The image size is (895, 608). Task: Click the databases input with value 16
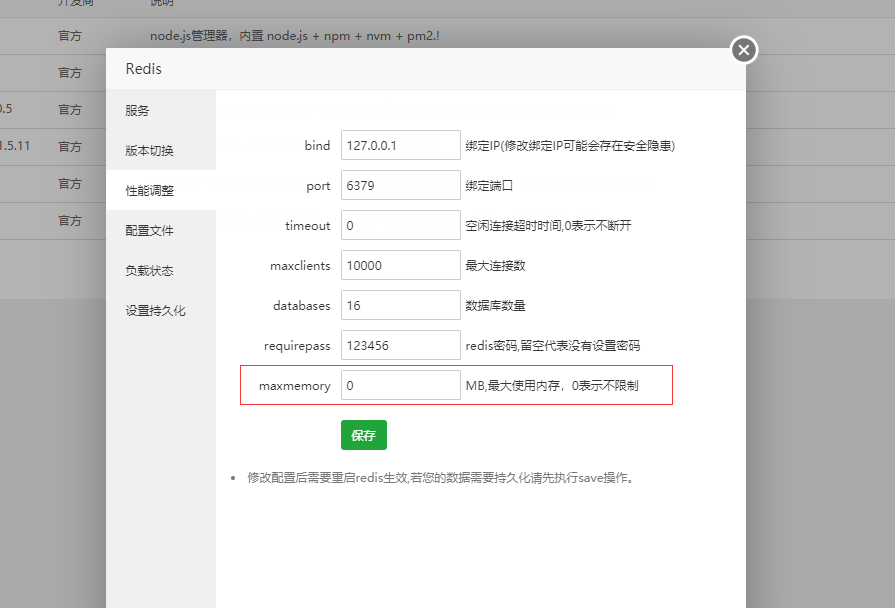400,306
